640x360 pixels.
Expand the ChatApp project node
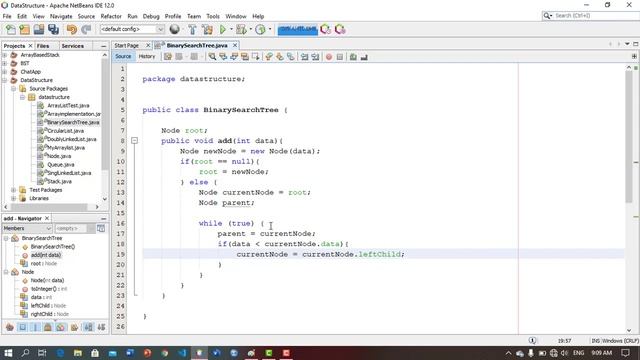point(5,72)
